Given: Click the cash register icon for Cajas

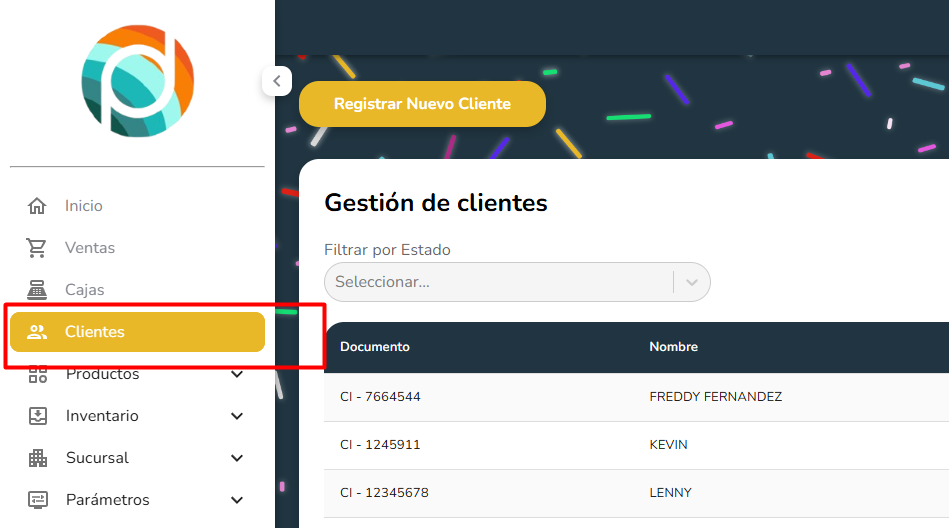Looking at the screenshot, I should pos(37,290).
